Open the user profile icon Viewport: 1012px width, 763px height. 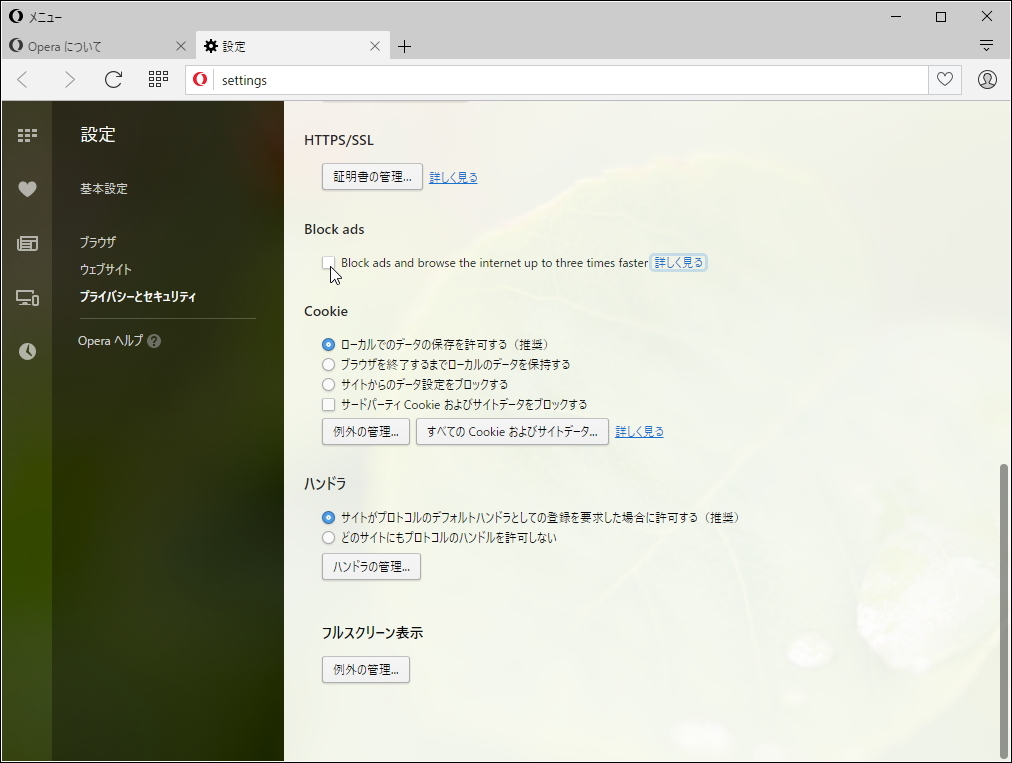pos(987,79)
